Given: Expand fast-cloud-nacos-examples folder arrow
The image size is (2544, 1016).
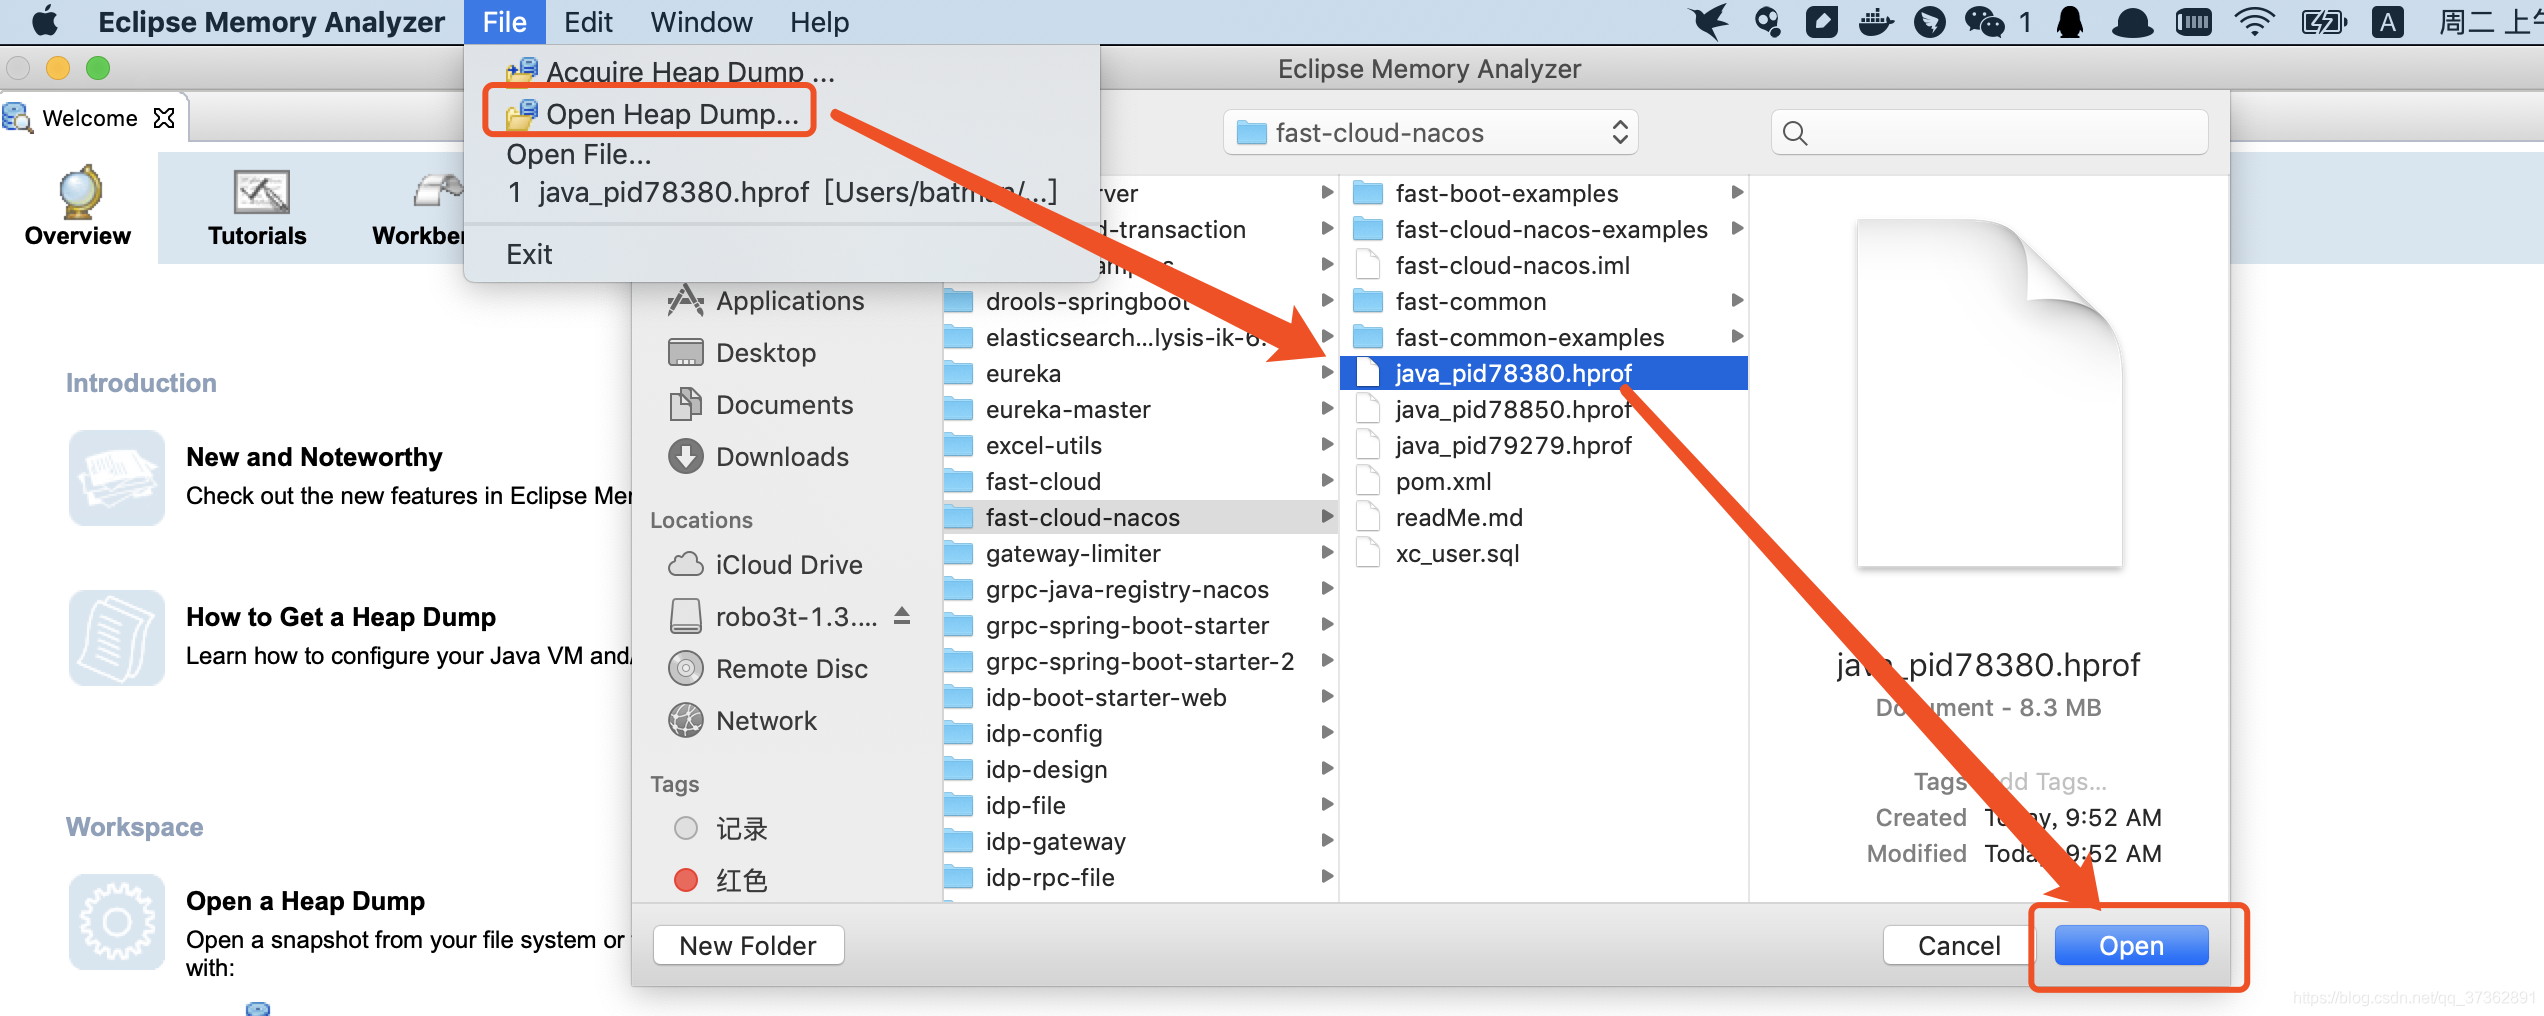Looking at the screenshot, I should coord(1737,229).
